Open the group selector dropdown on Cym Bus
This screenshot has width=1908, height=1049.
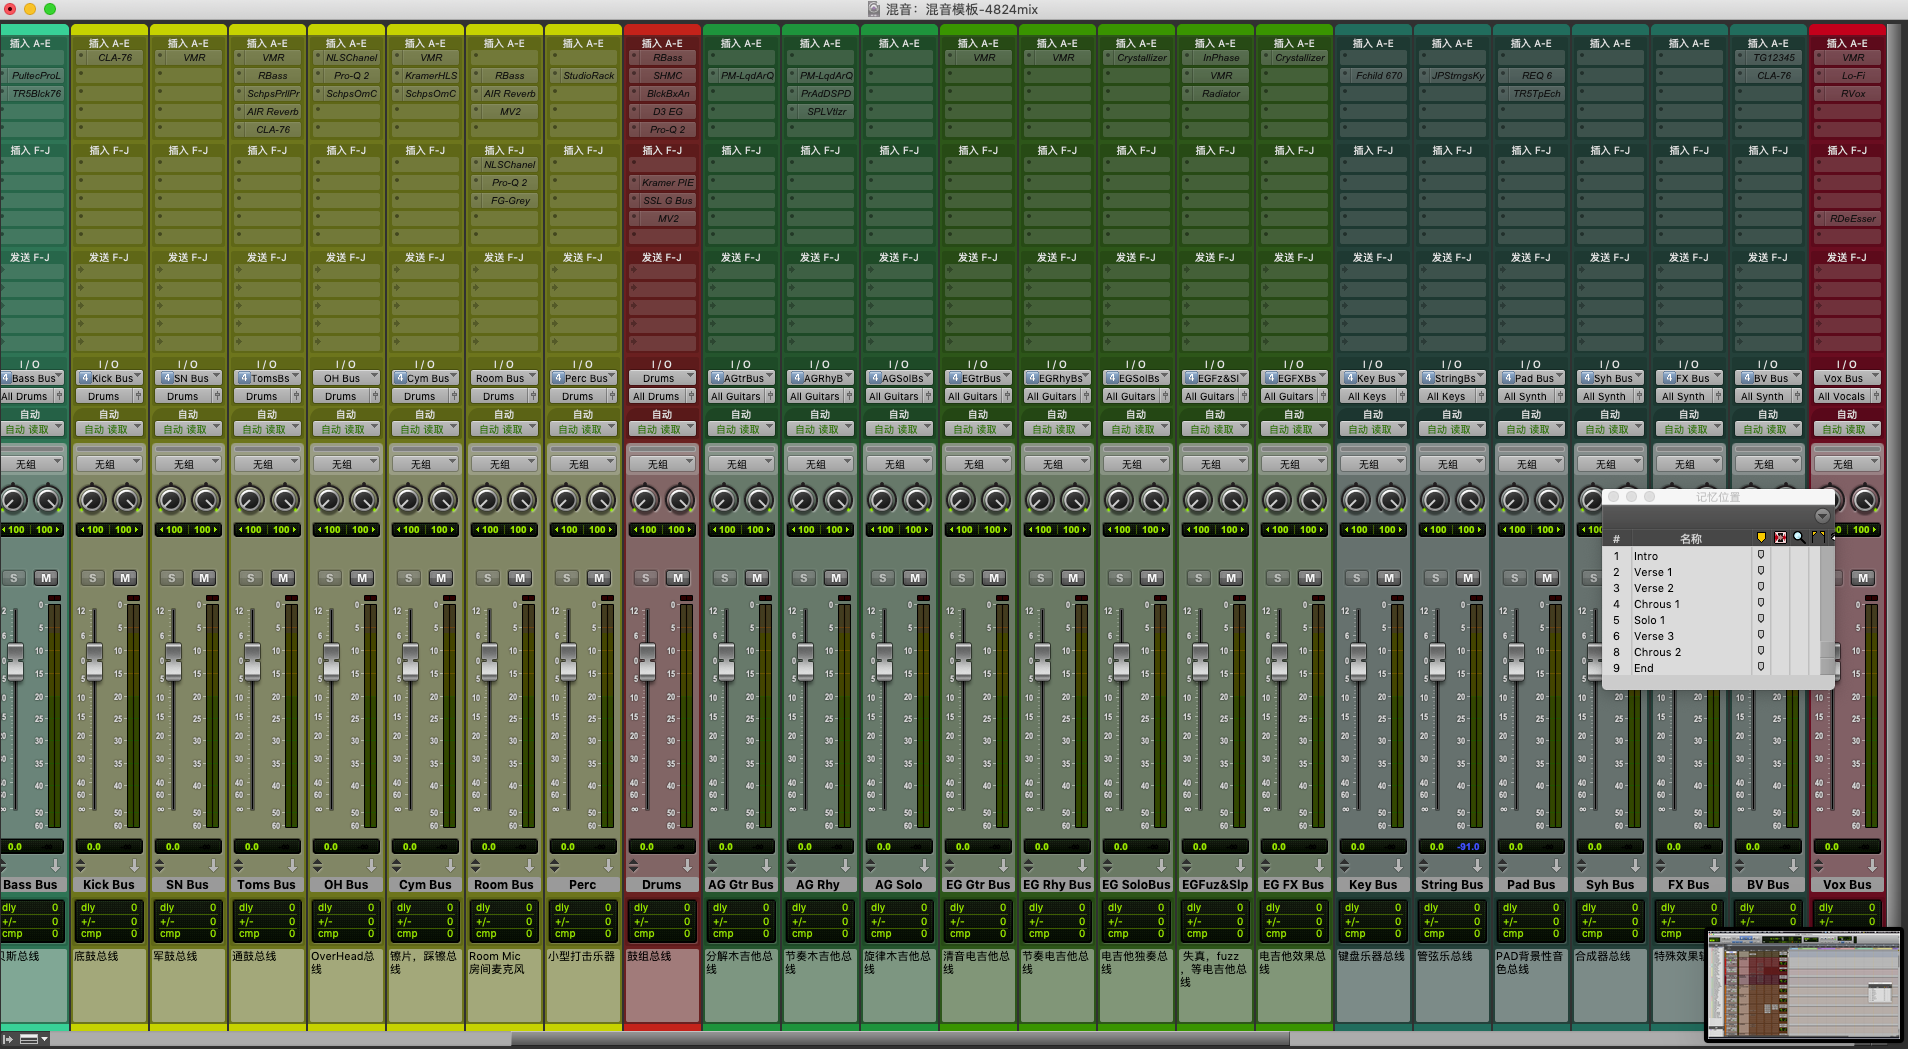(425, 464)
